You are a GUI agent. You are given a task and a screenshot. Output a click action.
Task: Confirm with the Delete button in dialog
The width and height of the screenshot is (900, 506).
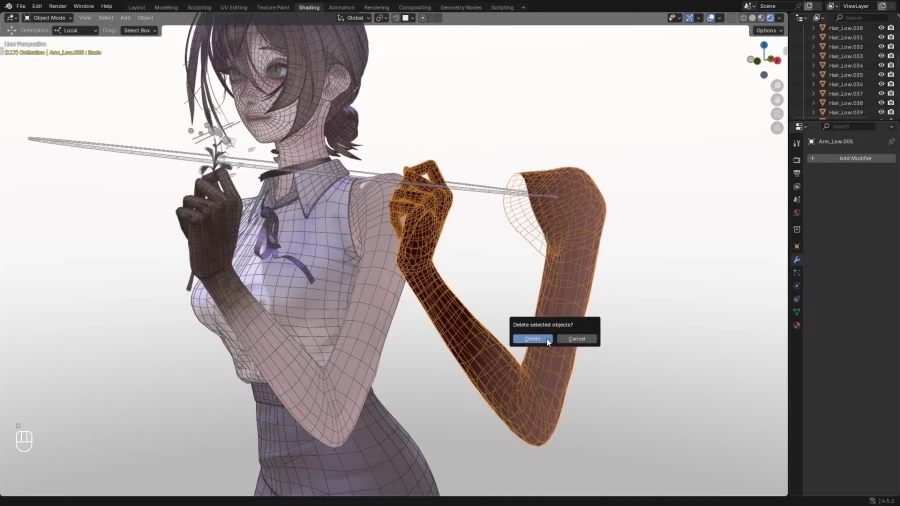click(532, 338)
